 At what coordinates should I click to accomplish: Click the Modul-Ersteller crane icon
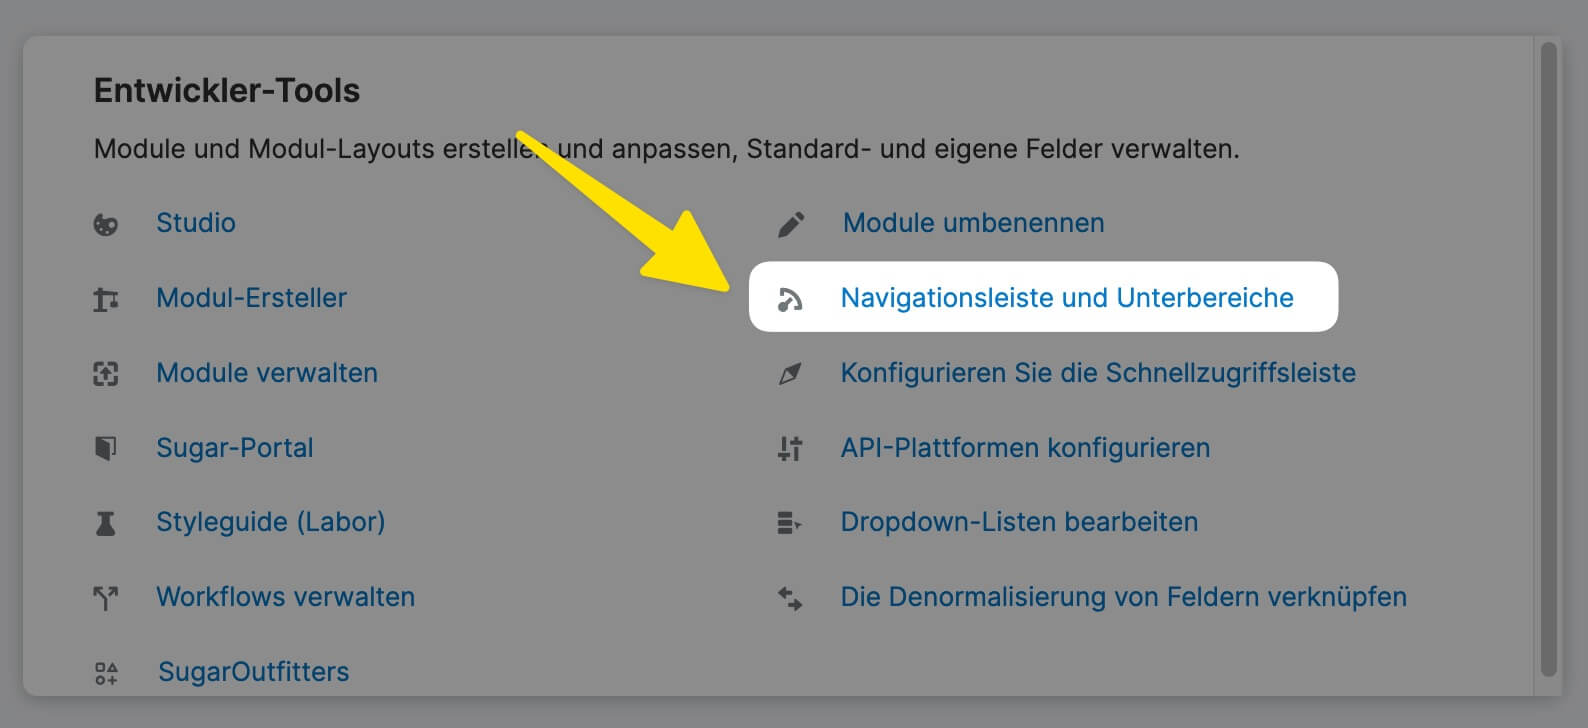pos(105,299)
